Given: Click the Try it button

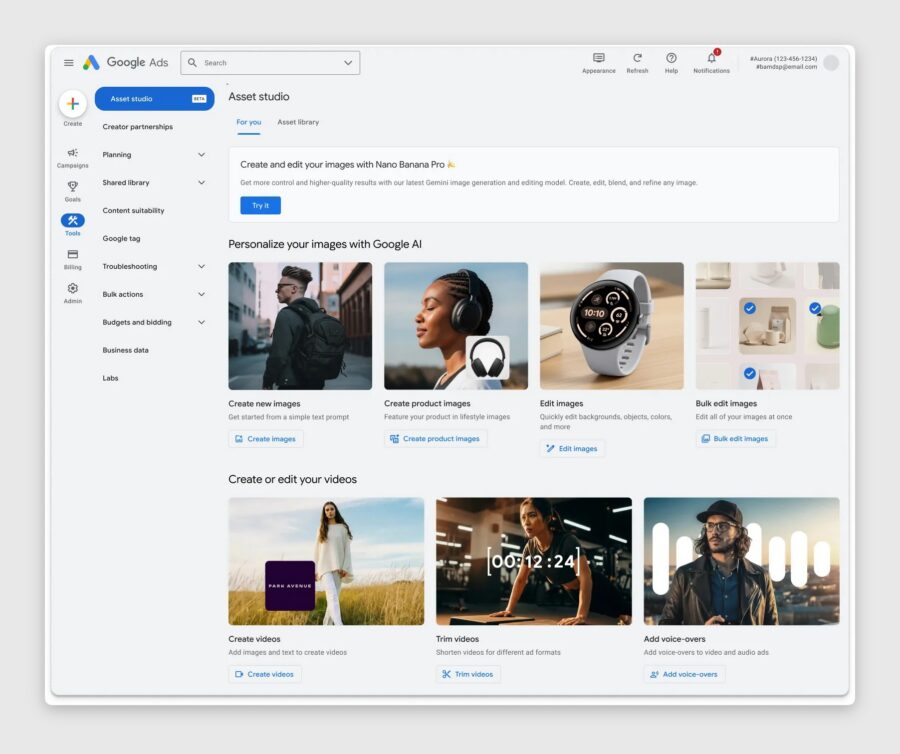Looking at the screenshot, I should coord(260,205).
